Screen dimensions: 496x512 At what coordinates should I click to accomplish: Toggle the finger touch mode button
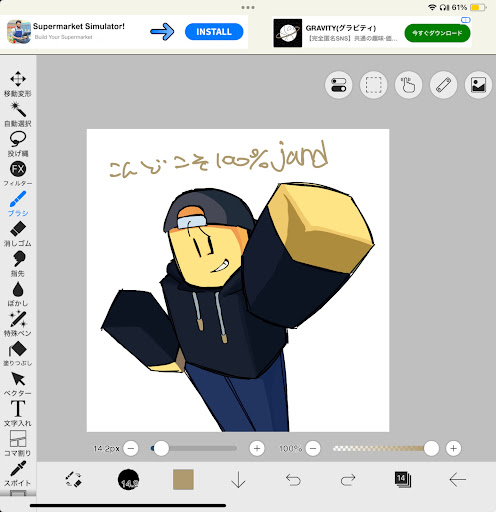pos(408,85)
